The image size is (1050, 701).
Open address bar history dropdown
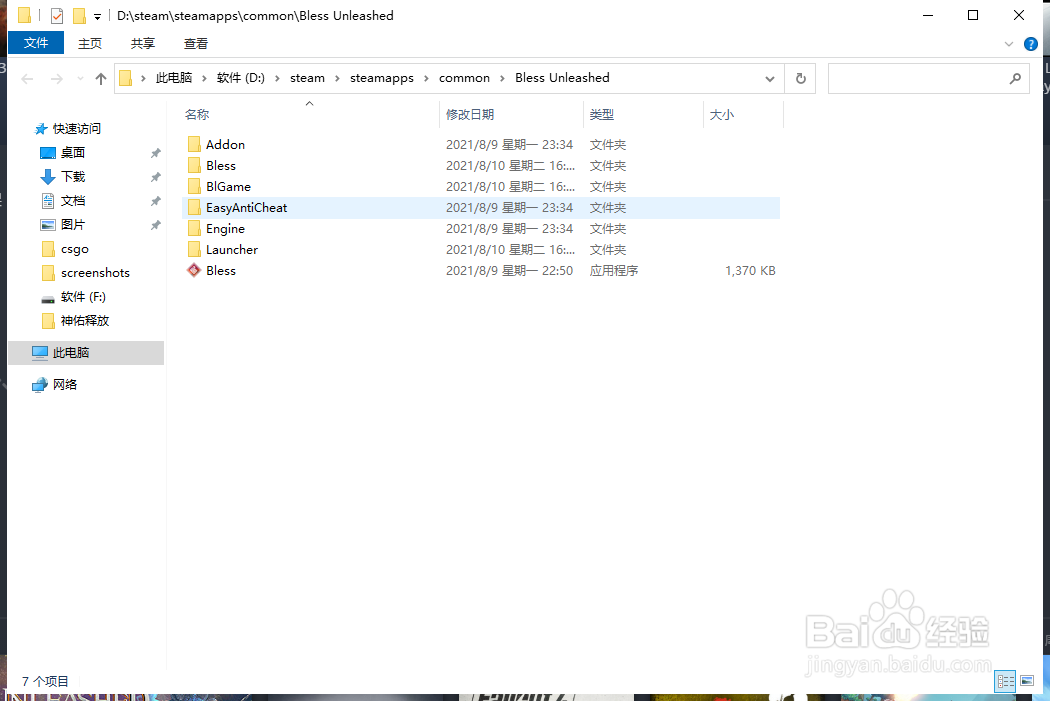click(x=769, y=78)
